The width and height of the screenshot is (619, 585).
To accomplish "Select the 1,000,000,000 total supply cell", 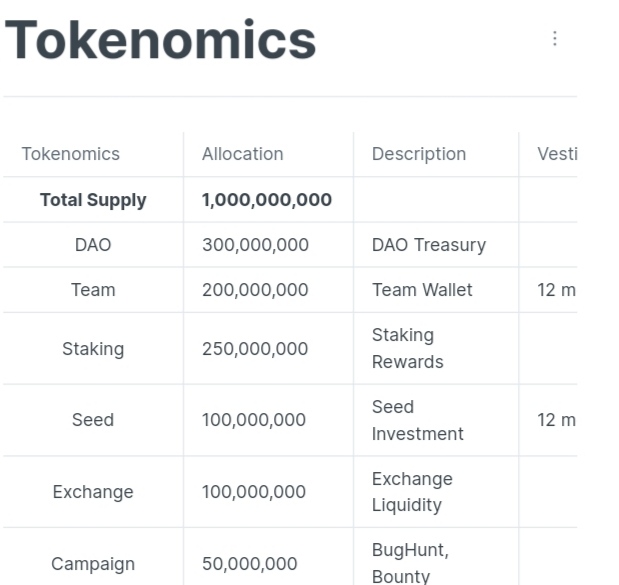I will (266, 200).
